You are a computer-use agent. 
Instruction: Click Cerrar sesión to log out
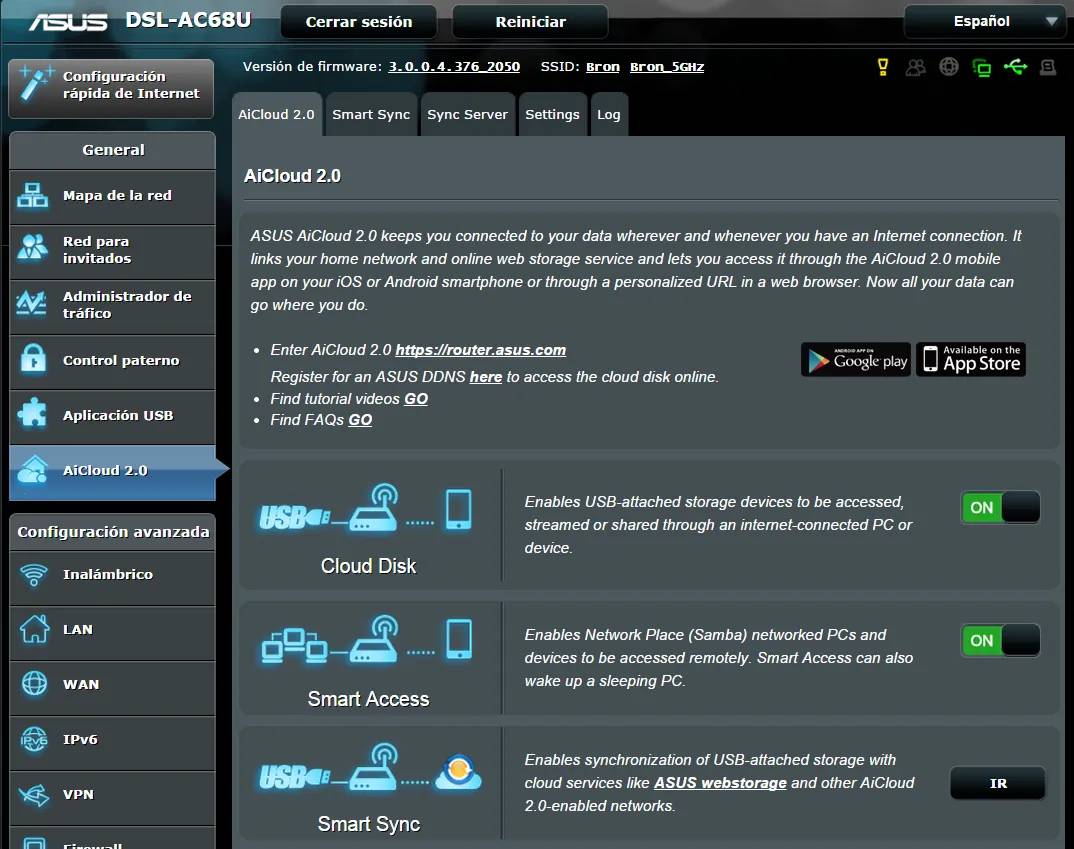358,21
